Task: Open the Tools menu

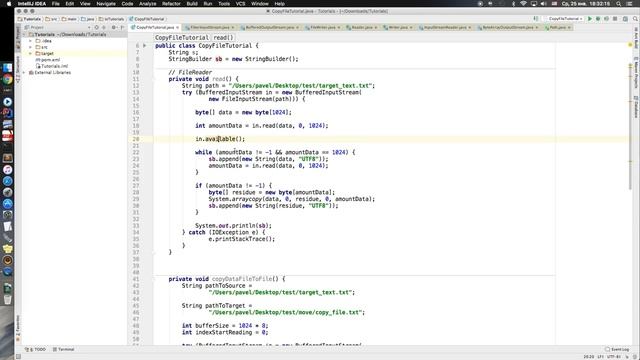Action: tap(224, 4)
